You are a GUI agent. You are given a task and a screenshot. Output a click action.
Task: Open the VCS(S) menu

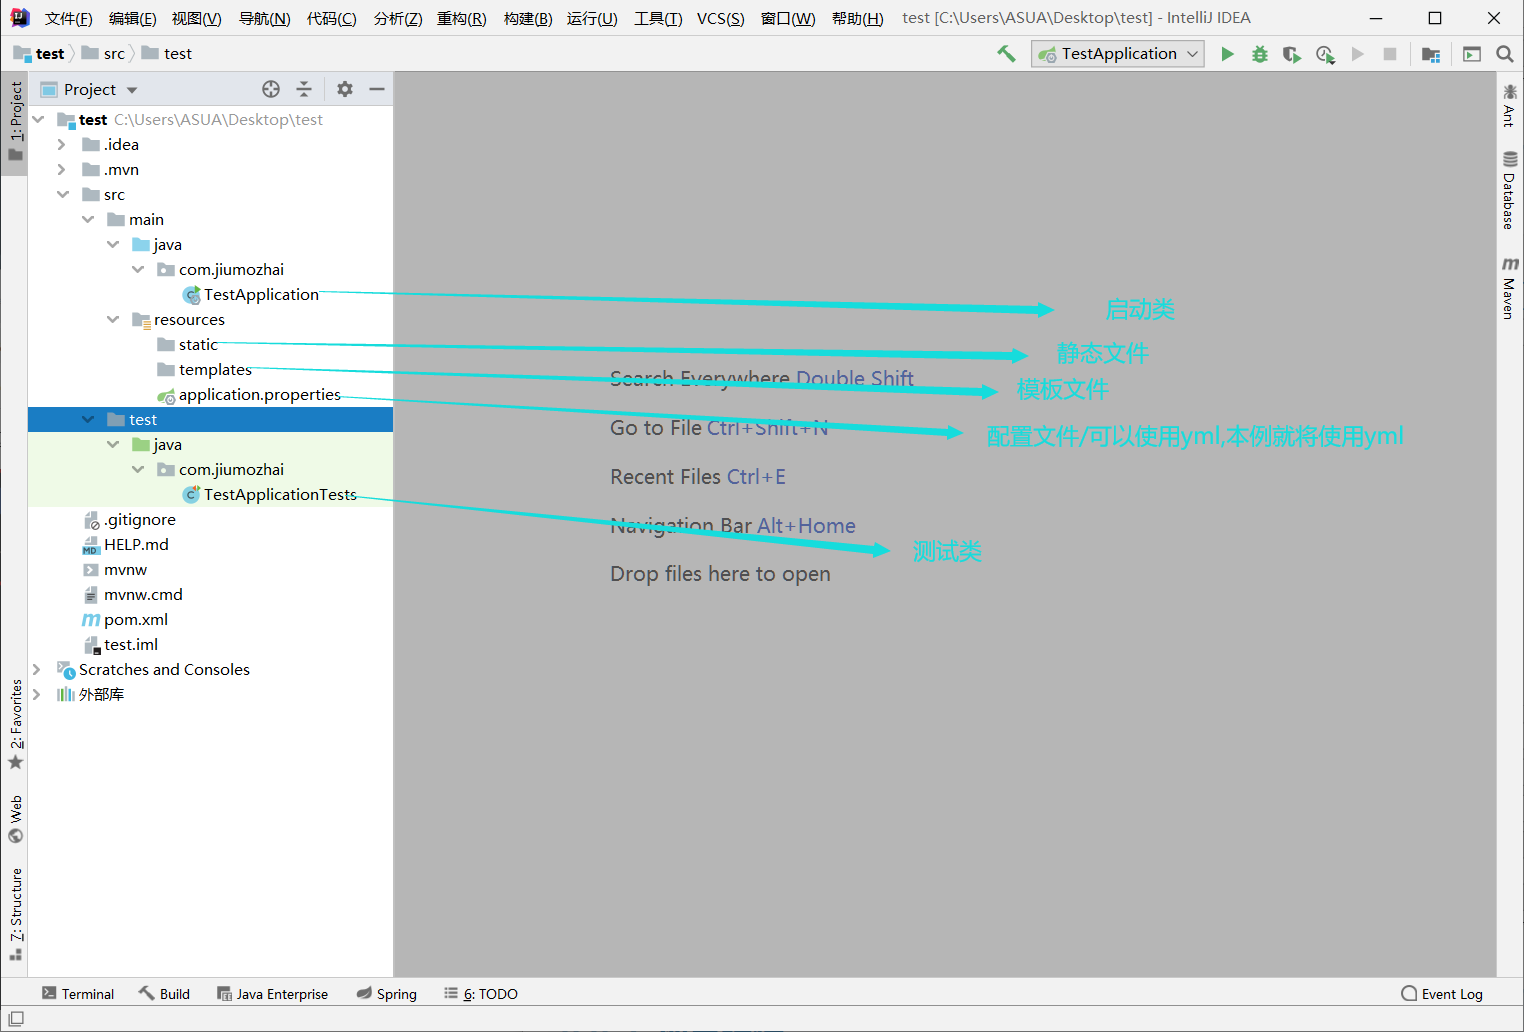[x=720, y=19]
